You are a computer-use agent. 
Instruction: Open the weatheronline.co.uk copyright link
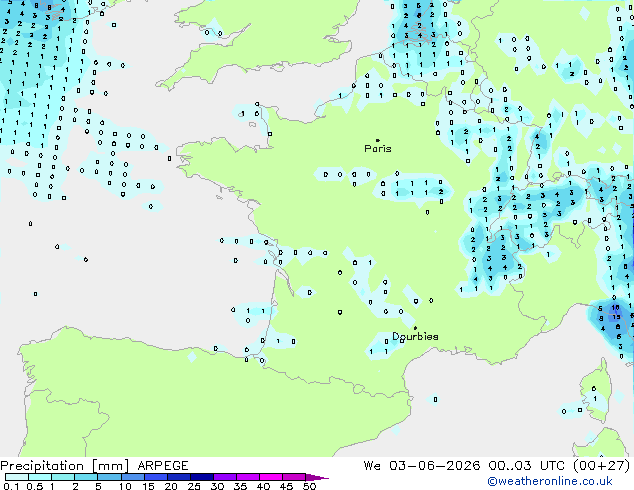(549, 481)
